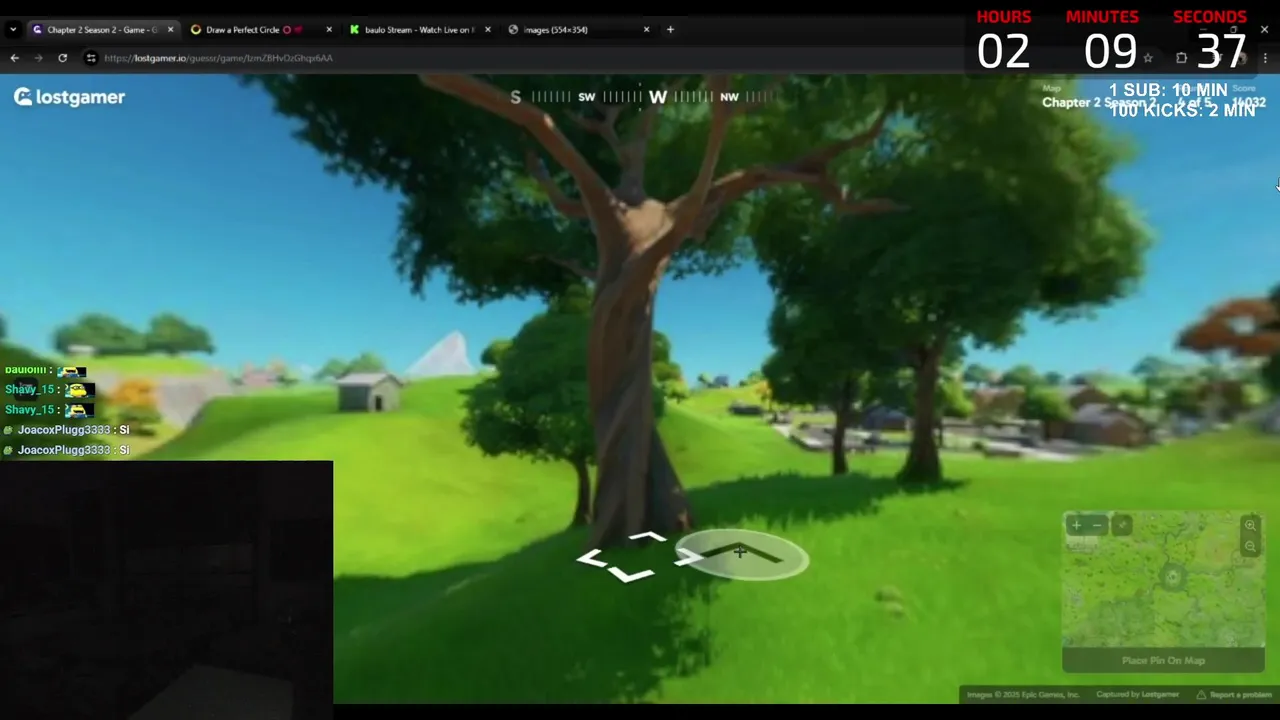Click Place Pin On Map button
Image resolution: width=1280 pixels, height=720 pixels.
(1163, 660)
